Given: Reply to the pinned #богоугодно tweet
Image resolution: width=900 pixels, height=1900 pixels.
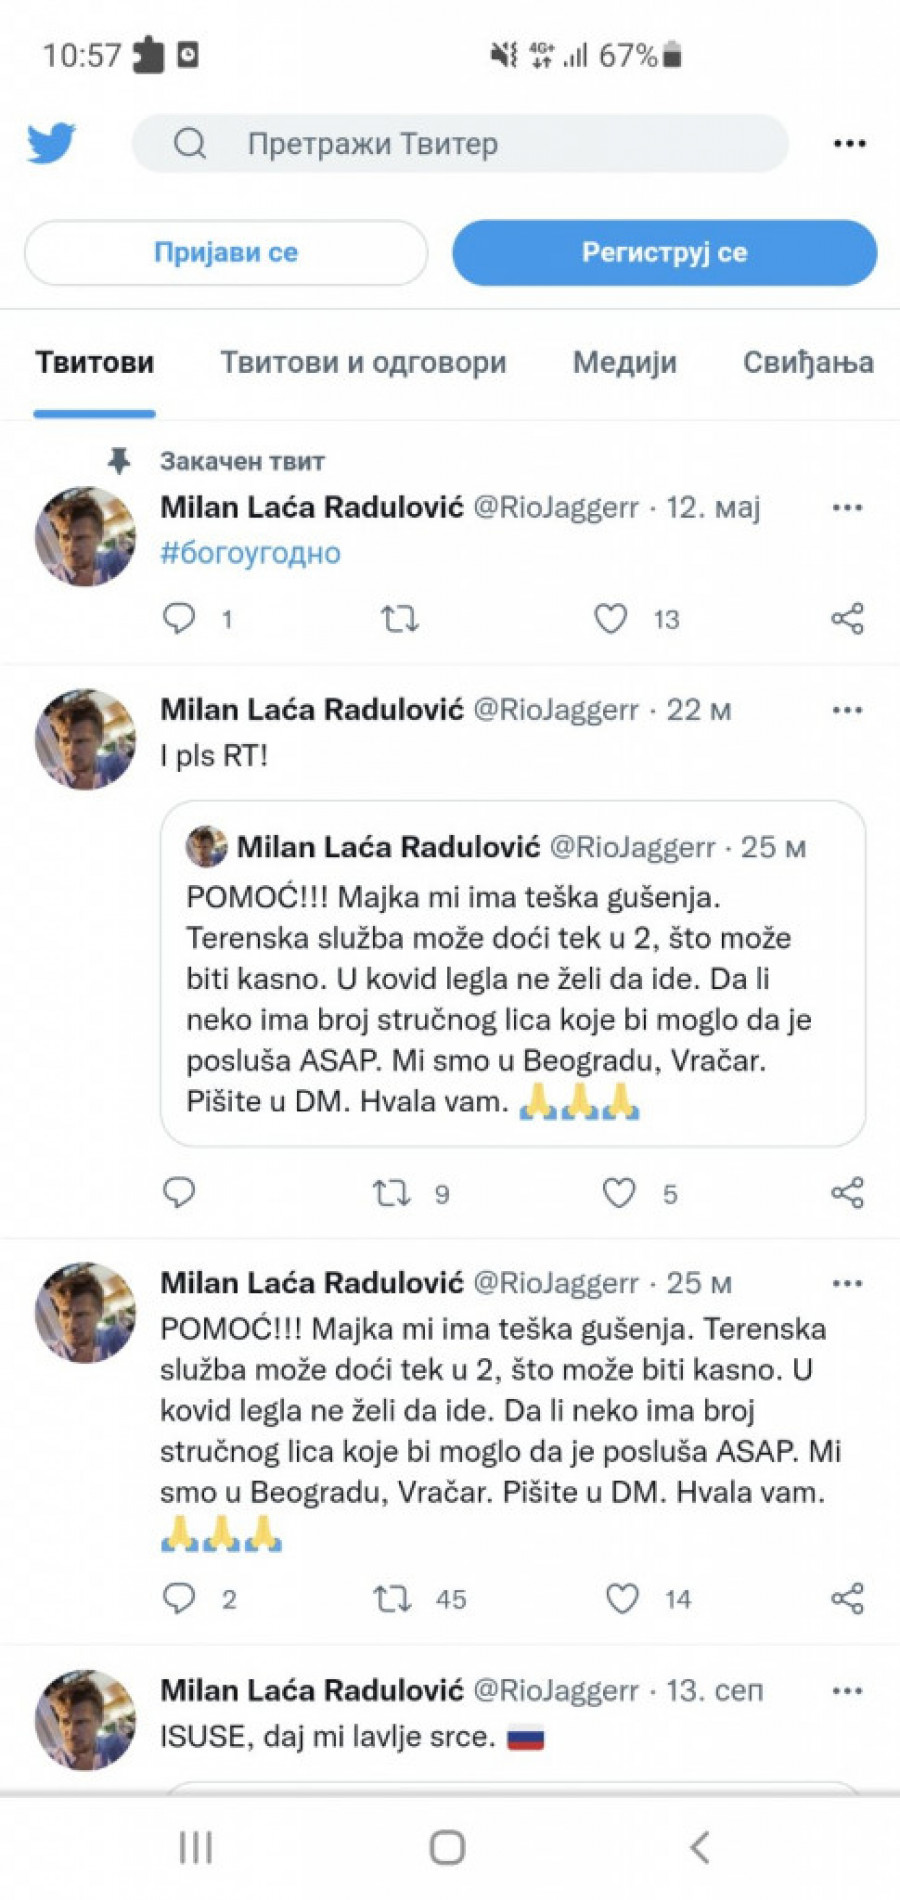Looking at the screenshot, I should pyautogui.click(x=179, y=618).
